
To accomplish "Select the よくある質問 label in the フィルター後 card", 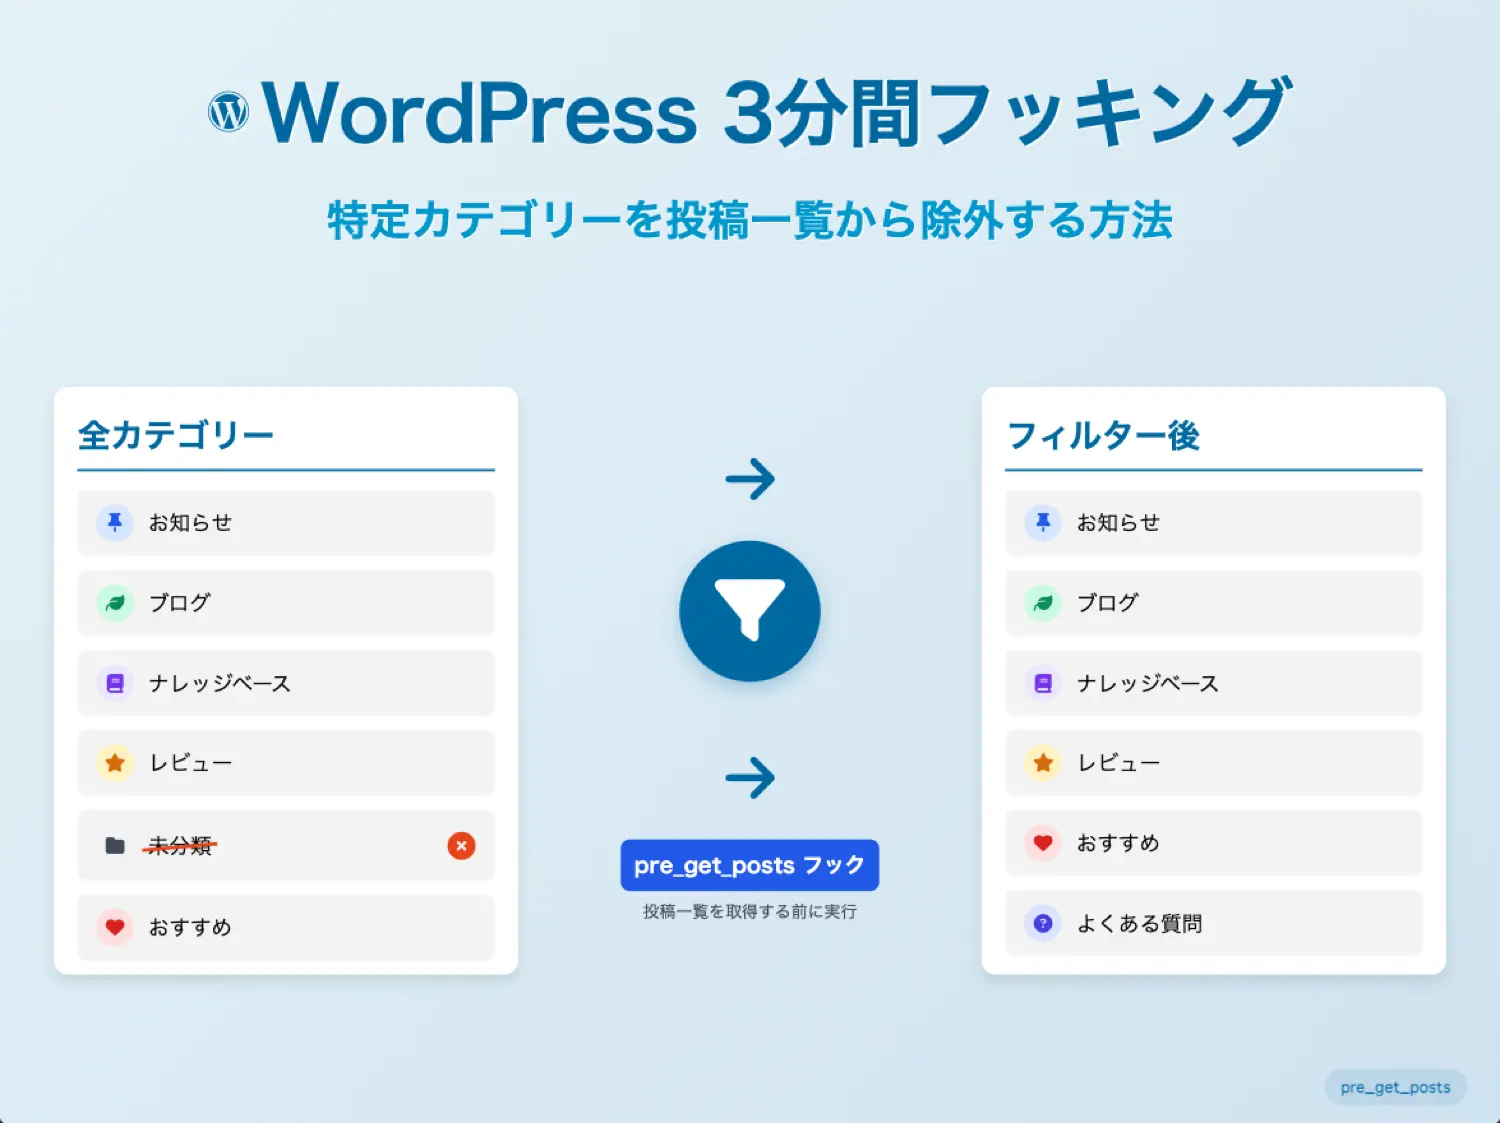I will (1140, 923).
